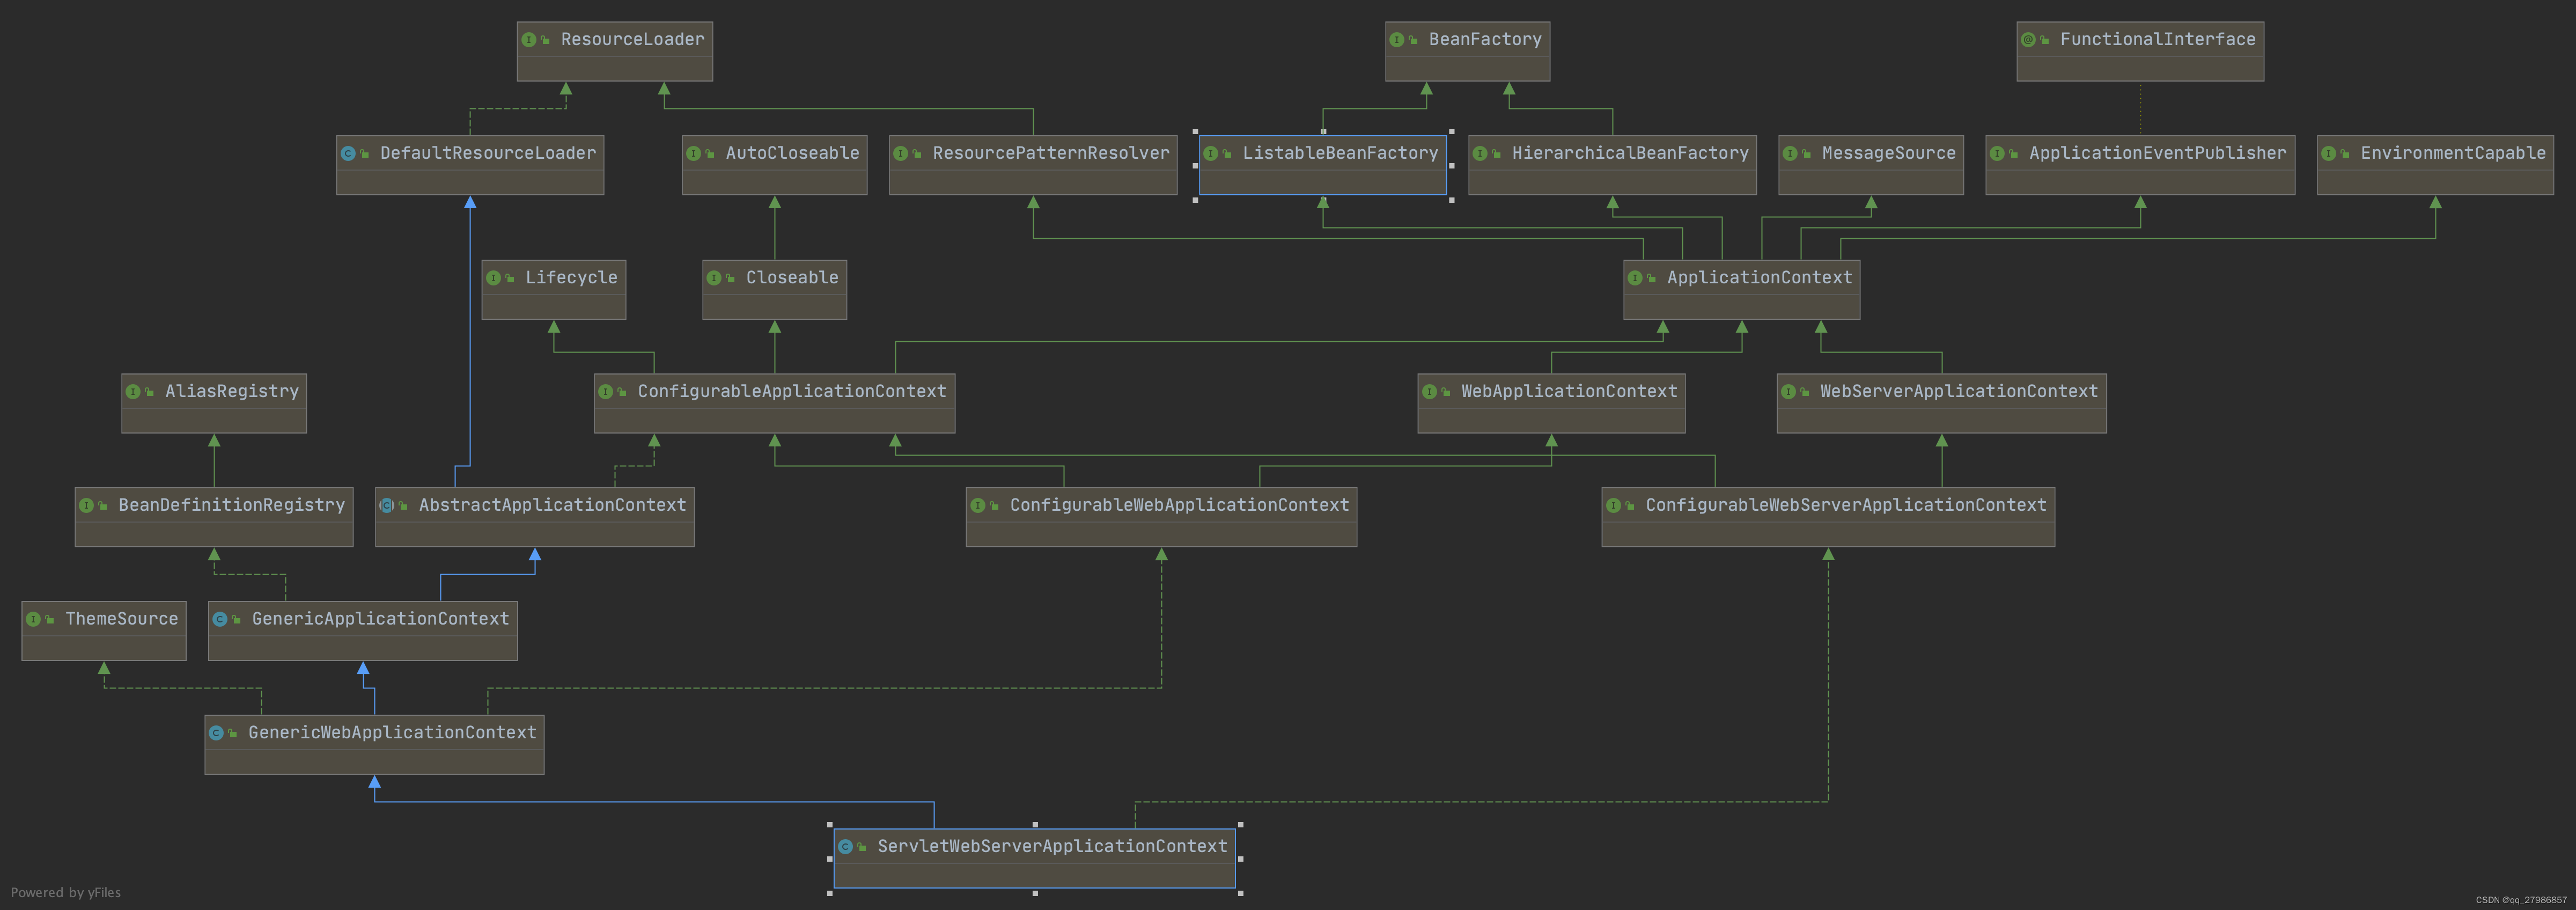Click the ConfigurableWebServerApplicationContext interface icon
This screenshot has height=910, width=2576.
(x=1613, y=506)
